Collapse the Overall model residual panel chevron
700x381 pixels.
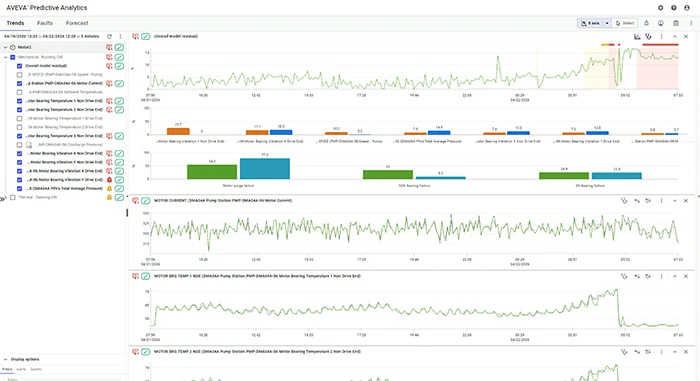pos(675,37)
